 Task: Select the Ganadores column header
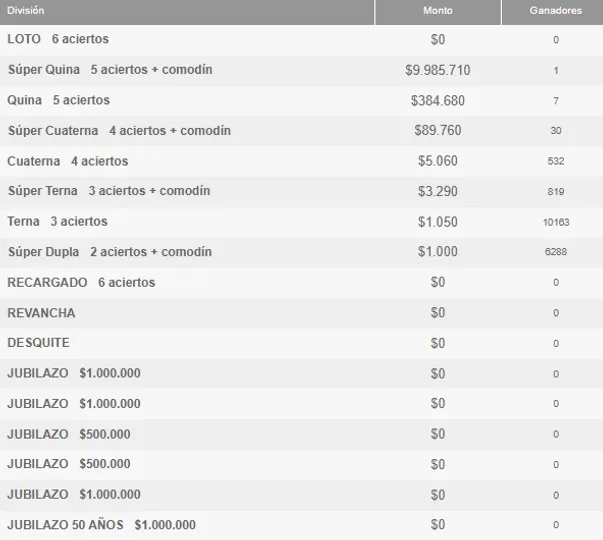pyautogui.click(x=555, y=10)
